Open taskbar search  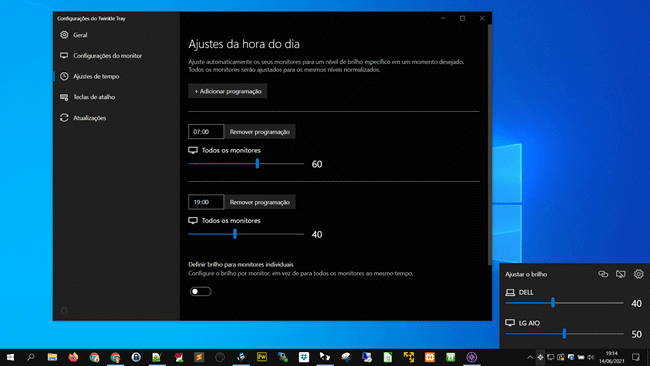[31, 357]
